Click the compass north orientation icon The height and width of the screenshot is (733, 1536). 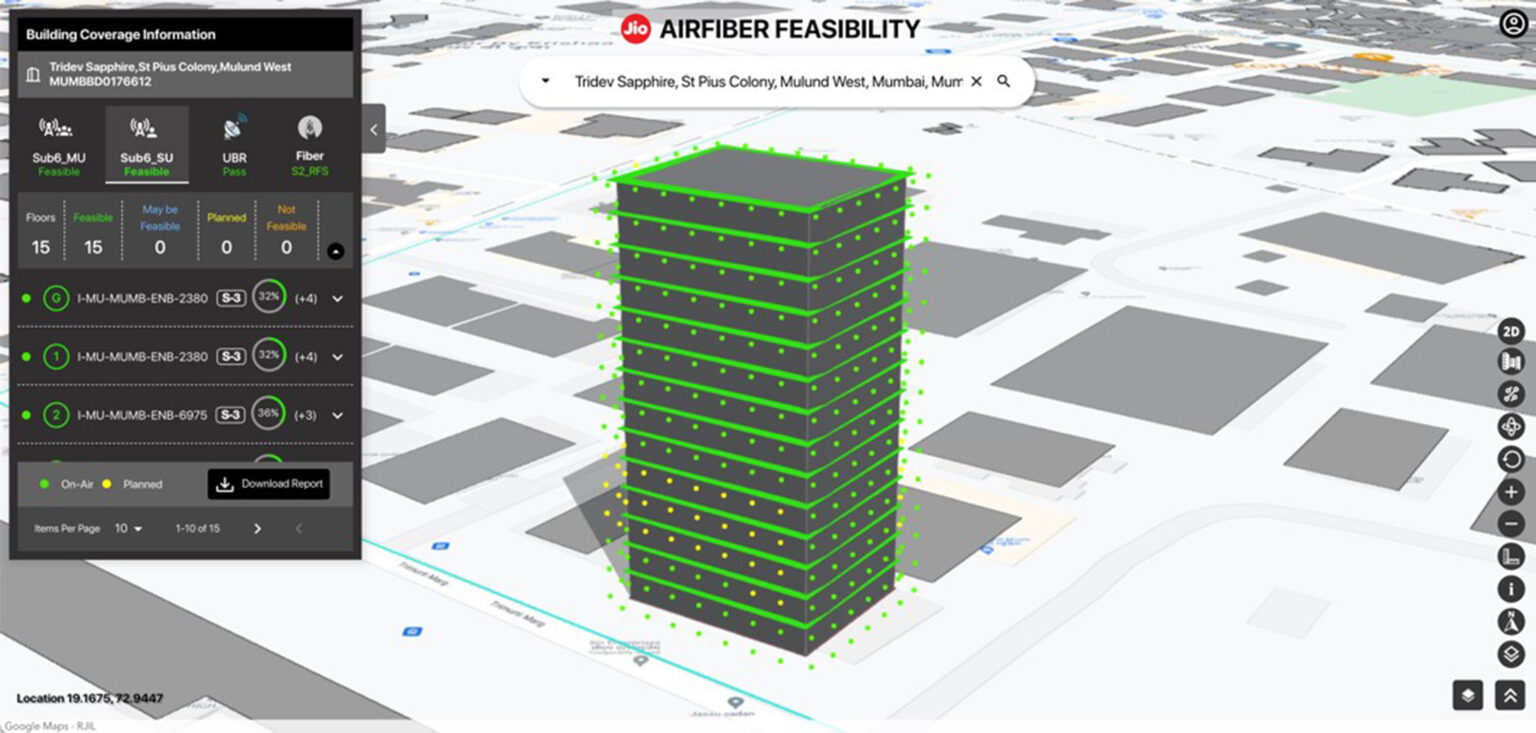1513,621
